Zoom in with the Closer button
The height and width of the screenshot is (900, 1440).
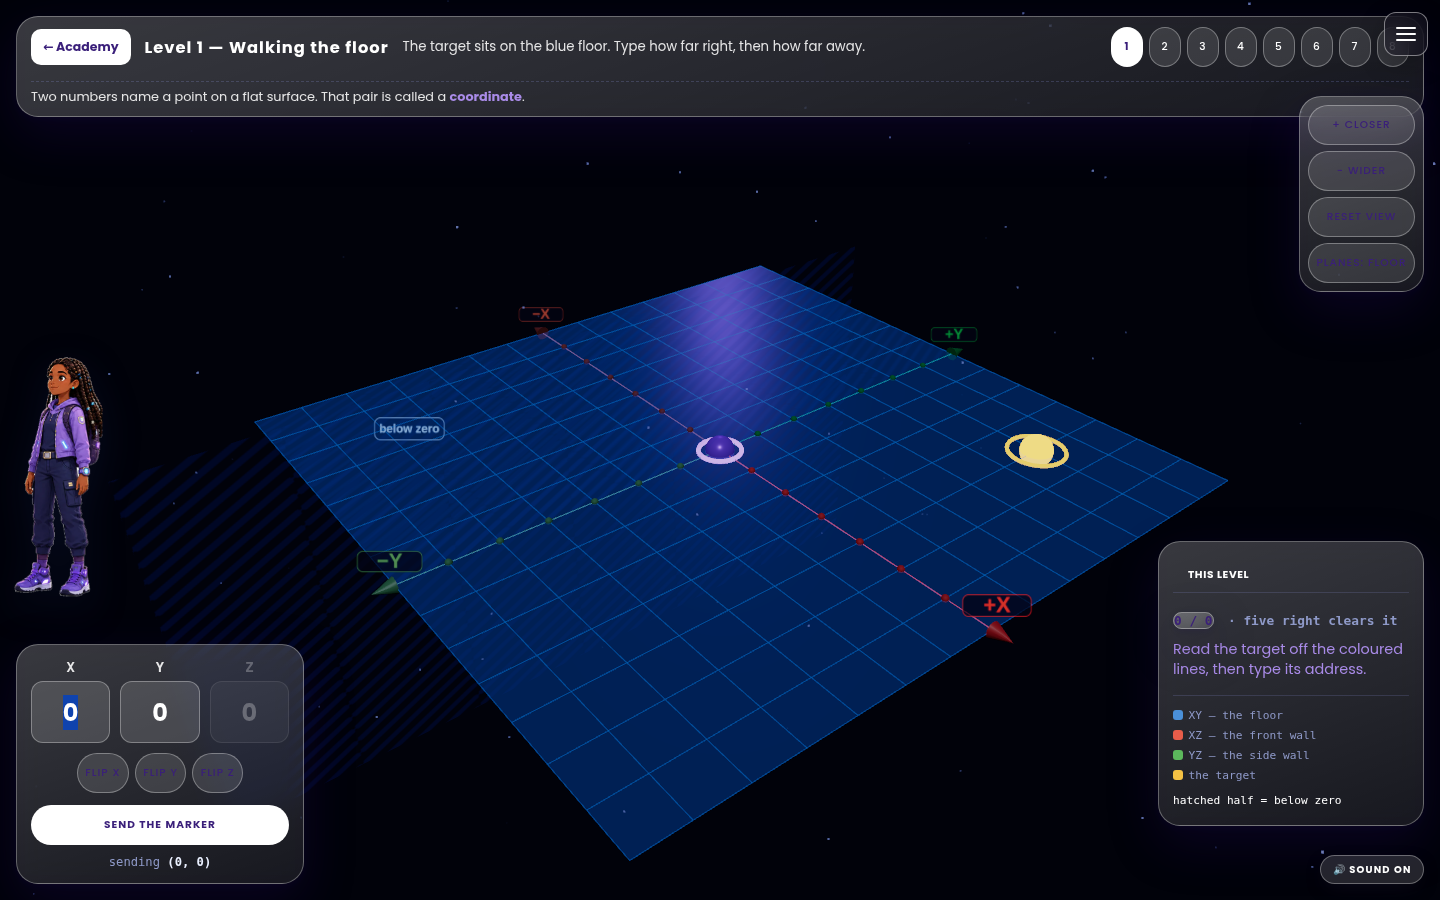point(1361,125)
